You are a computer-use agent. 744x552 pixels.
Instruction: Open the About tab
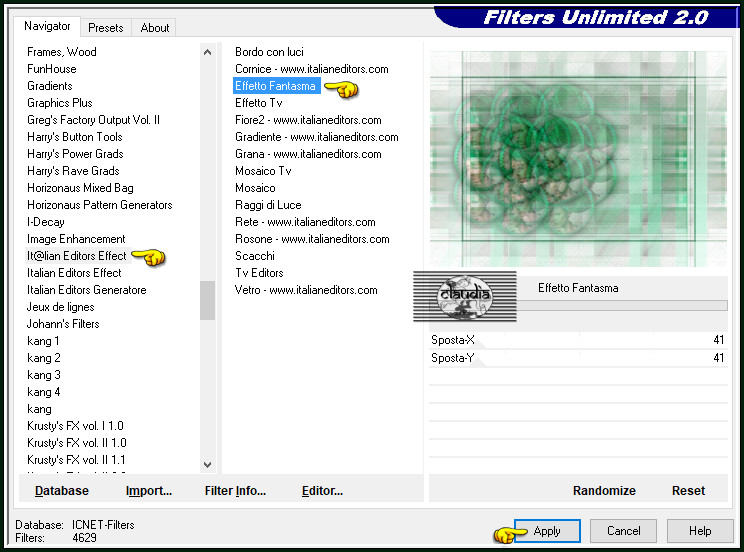click(x=155, y=28)
